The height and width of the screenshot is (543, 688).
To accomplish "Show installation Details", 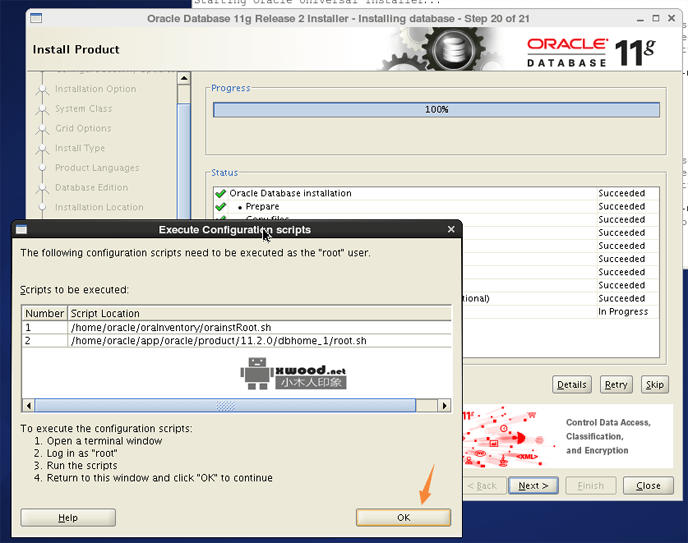I will (572, 384).
